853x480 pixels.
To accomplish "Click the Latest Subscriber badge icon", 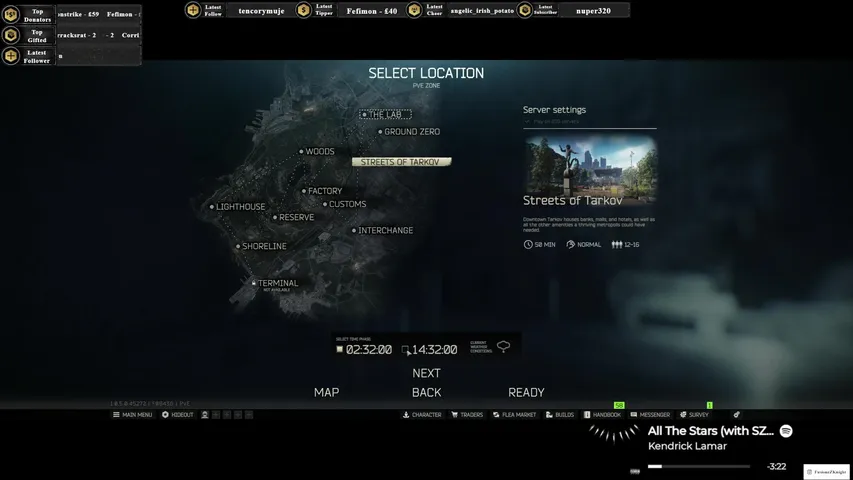I will pos(524,10).
